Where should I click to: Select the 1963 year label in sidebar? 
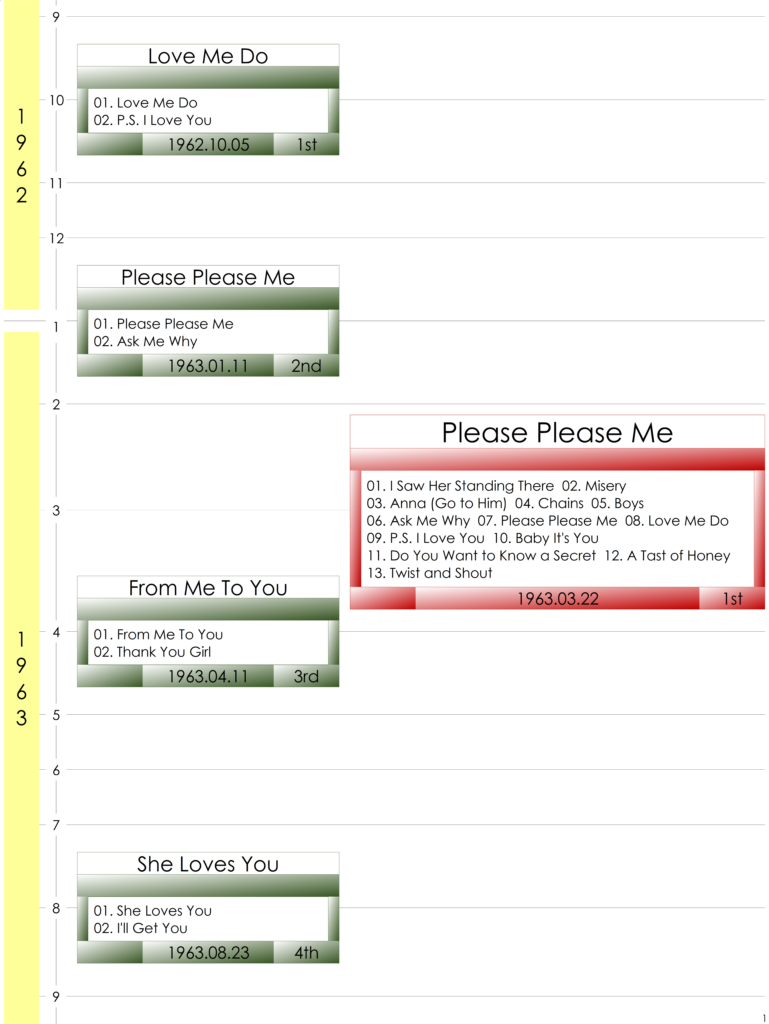[21, 678]
